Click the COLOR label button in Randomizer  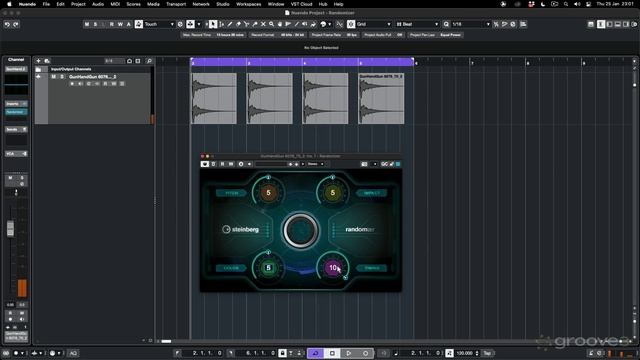click(x=231, y=268)
